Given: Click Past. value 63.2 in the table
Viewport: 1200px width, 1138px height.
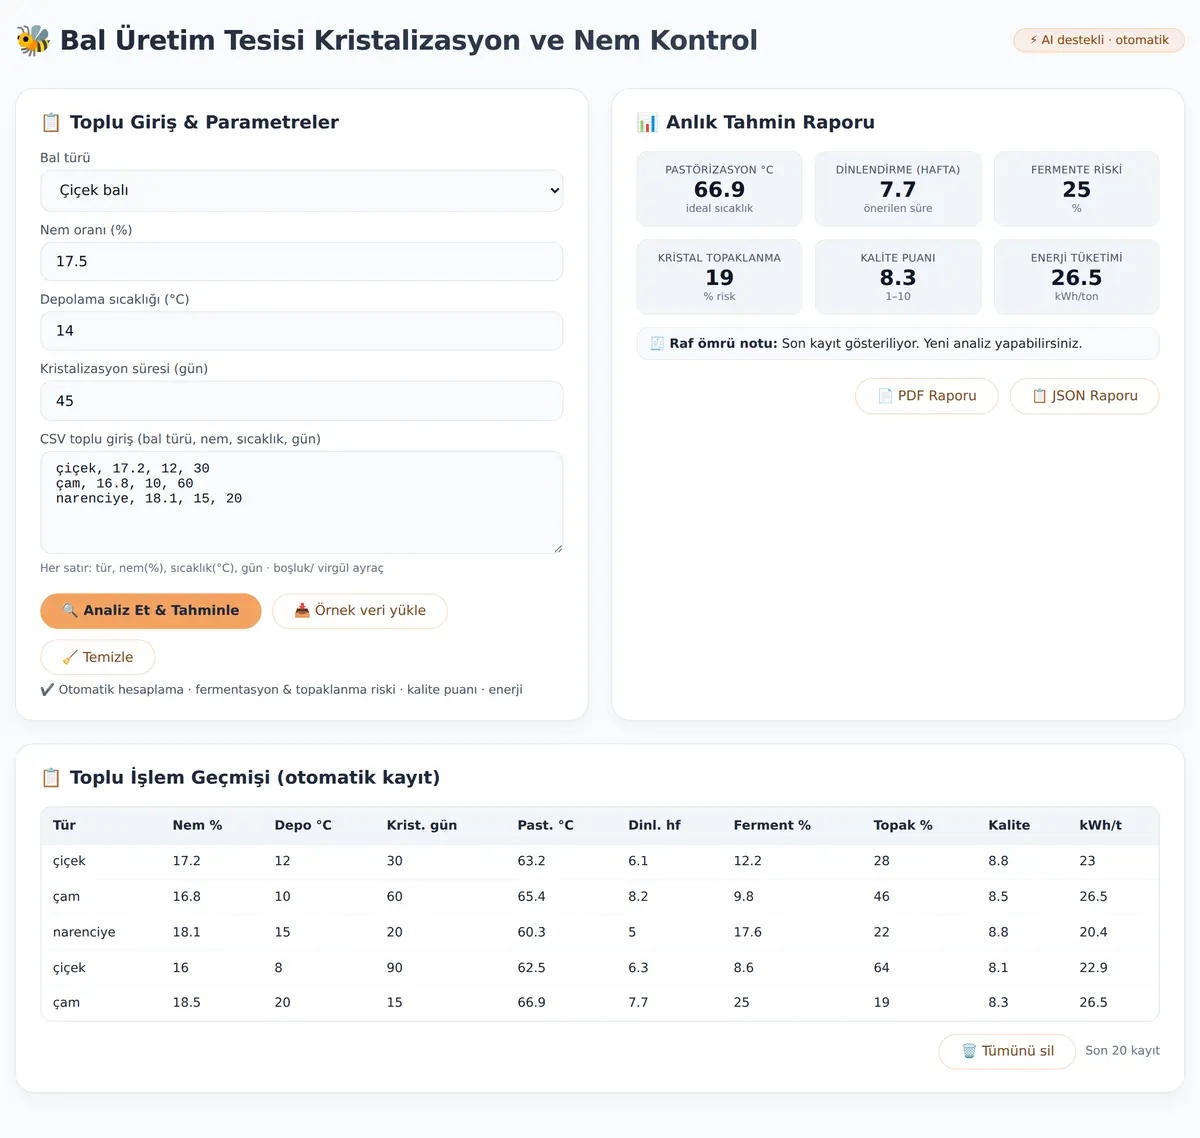Looking at the screenshot, I should pos(532,861).
